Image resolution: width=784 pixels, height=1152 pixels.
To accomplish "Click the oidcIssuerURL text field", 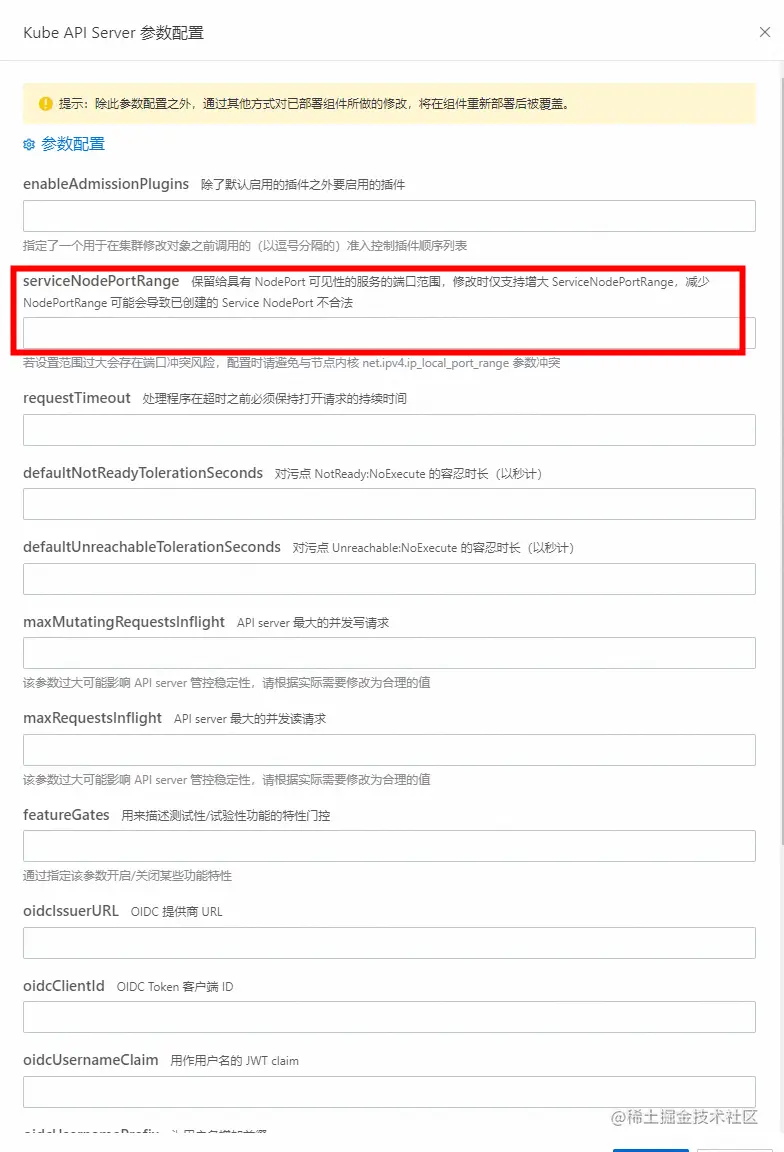I will point(389,943).
